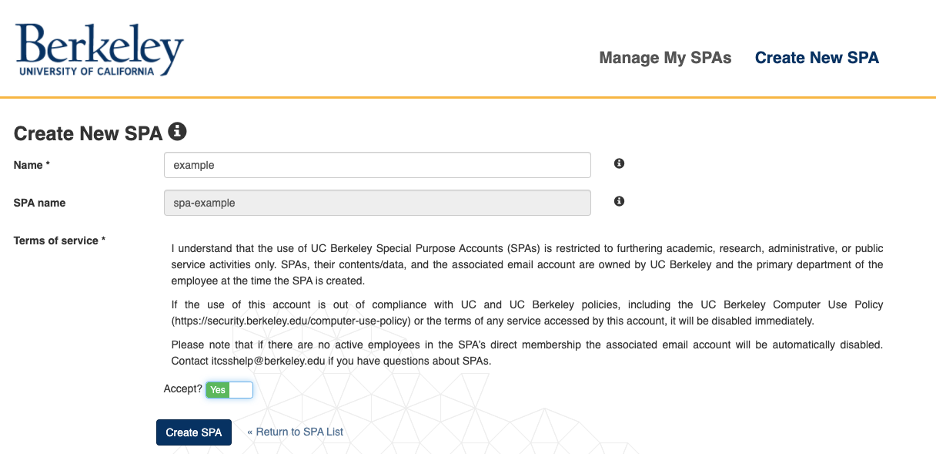Click the info icon beside Create New SPA heading
This screenshot has height=454, width=936.
(177, 131)
